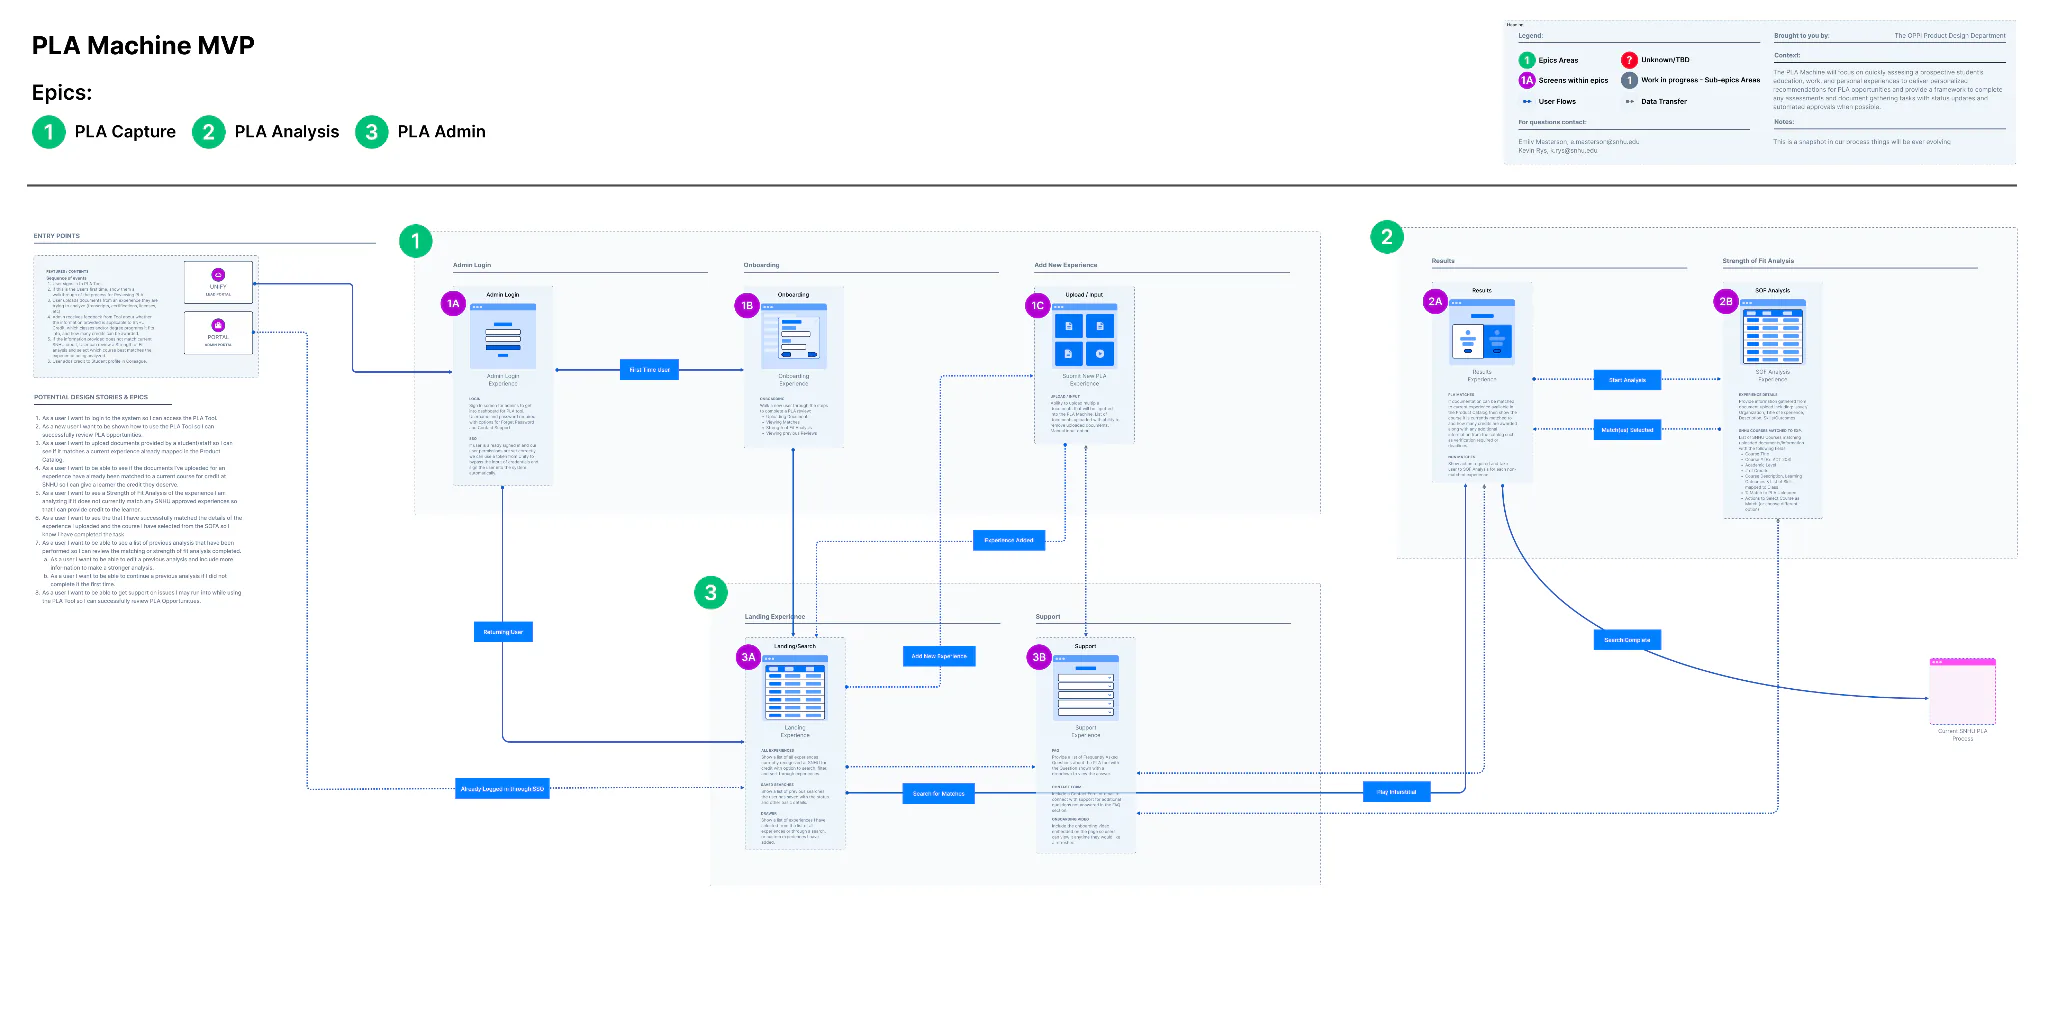Click the green PLA Analysis epic badge

(208, 132)
